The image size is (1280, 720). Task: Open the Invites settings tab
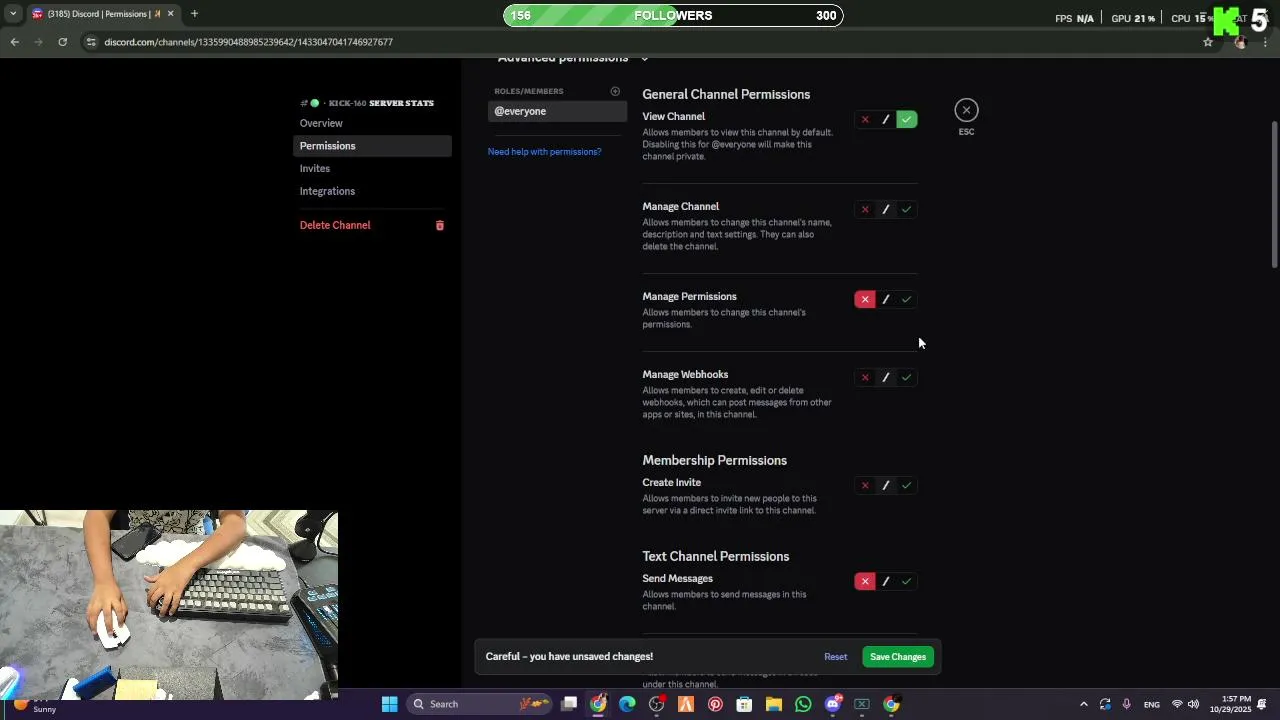point(372,169)
